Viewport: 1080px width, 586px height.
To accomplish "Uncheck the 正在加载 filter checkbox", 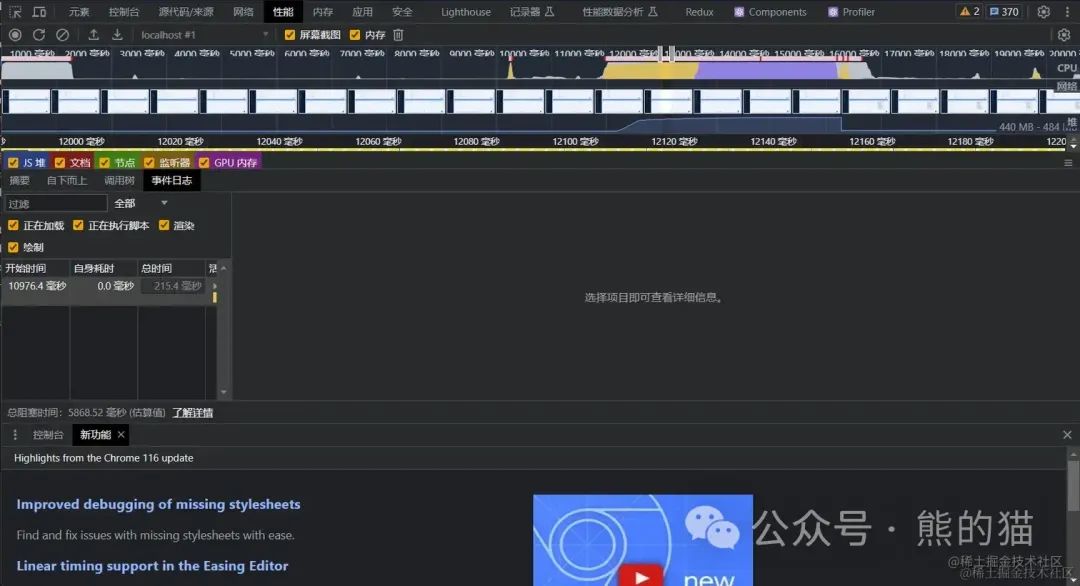I will (x=13, y=225).
